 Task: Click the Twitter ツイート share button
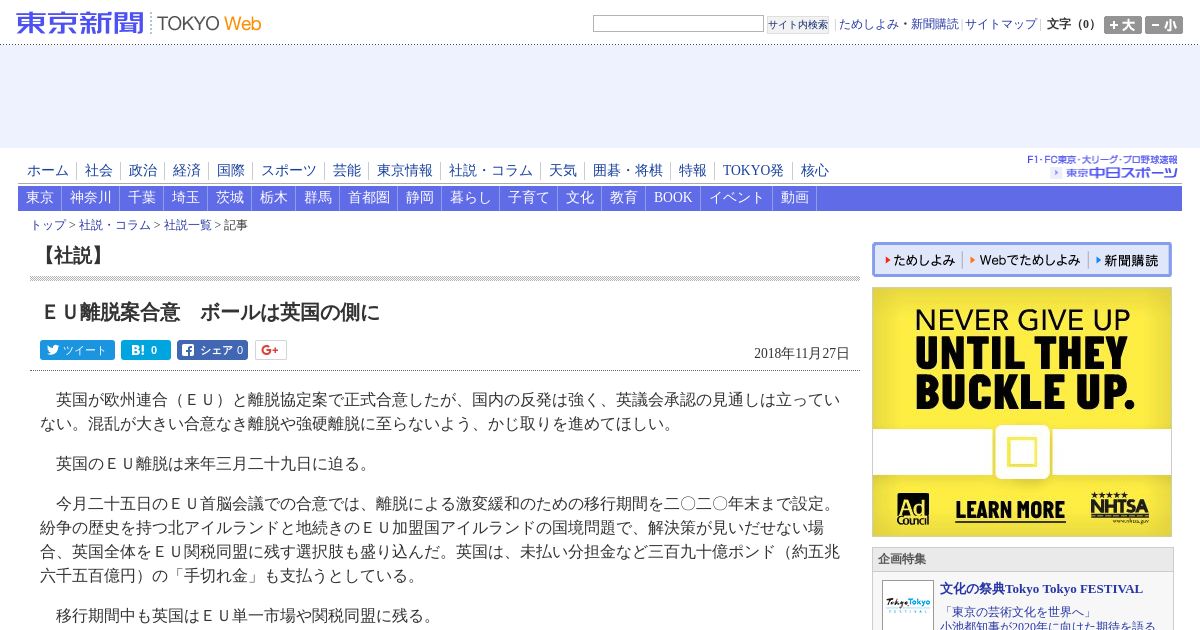[77, 350]
